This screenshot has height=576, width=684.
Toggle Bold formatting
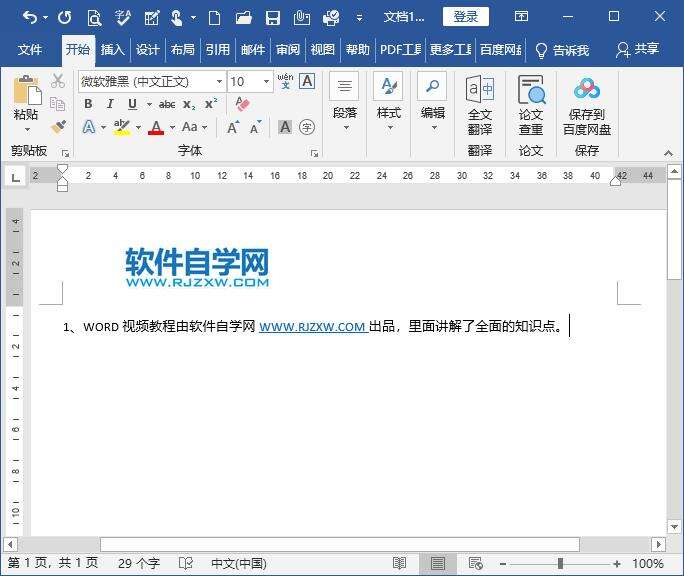pos(88,104)
